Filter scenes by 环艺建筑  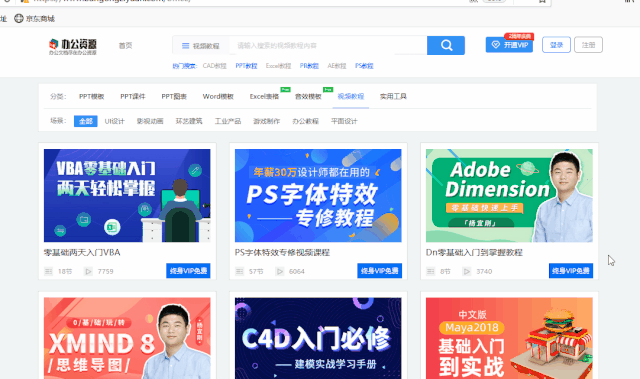pyautogui.click(x=189, y=121)
